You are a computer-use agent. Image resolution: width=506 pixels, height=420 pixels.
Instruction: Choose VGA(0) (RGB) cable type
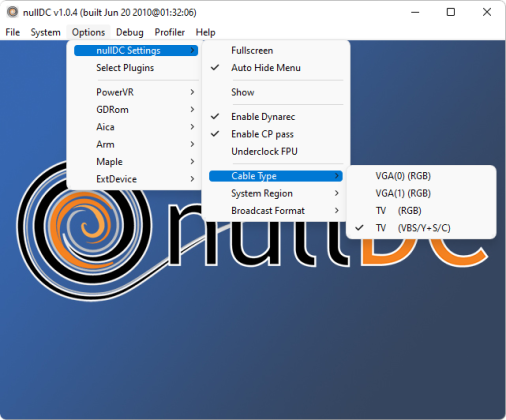coord(421,176)
